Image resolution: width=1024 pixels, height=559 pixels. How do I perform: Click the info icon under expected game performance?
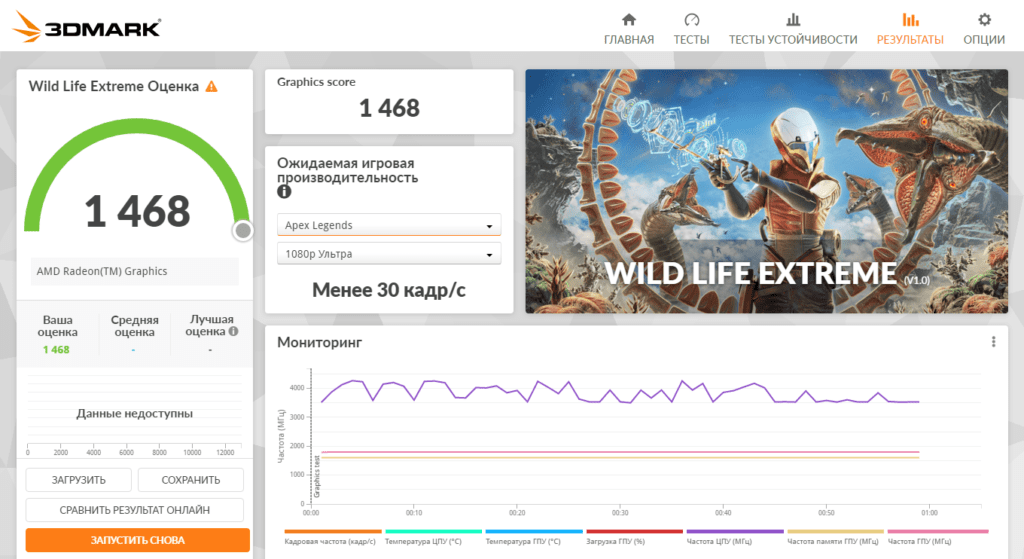(x=284, y=192)
